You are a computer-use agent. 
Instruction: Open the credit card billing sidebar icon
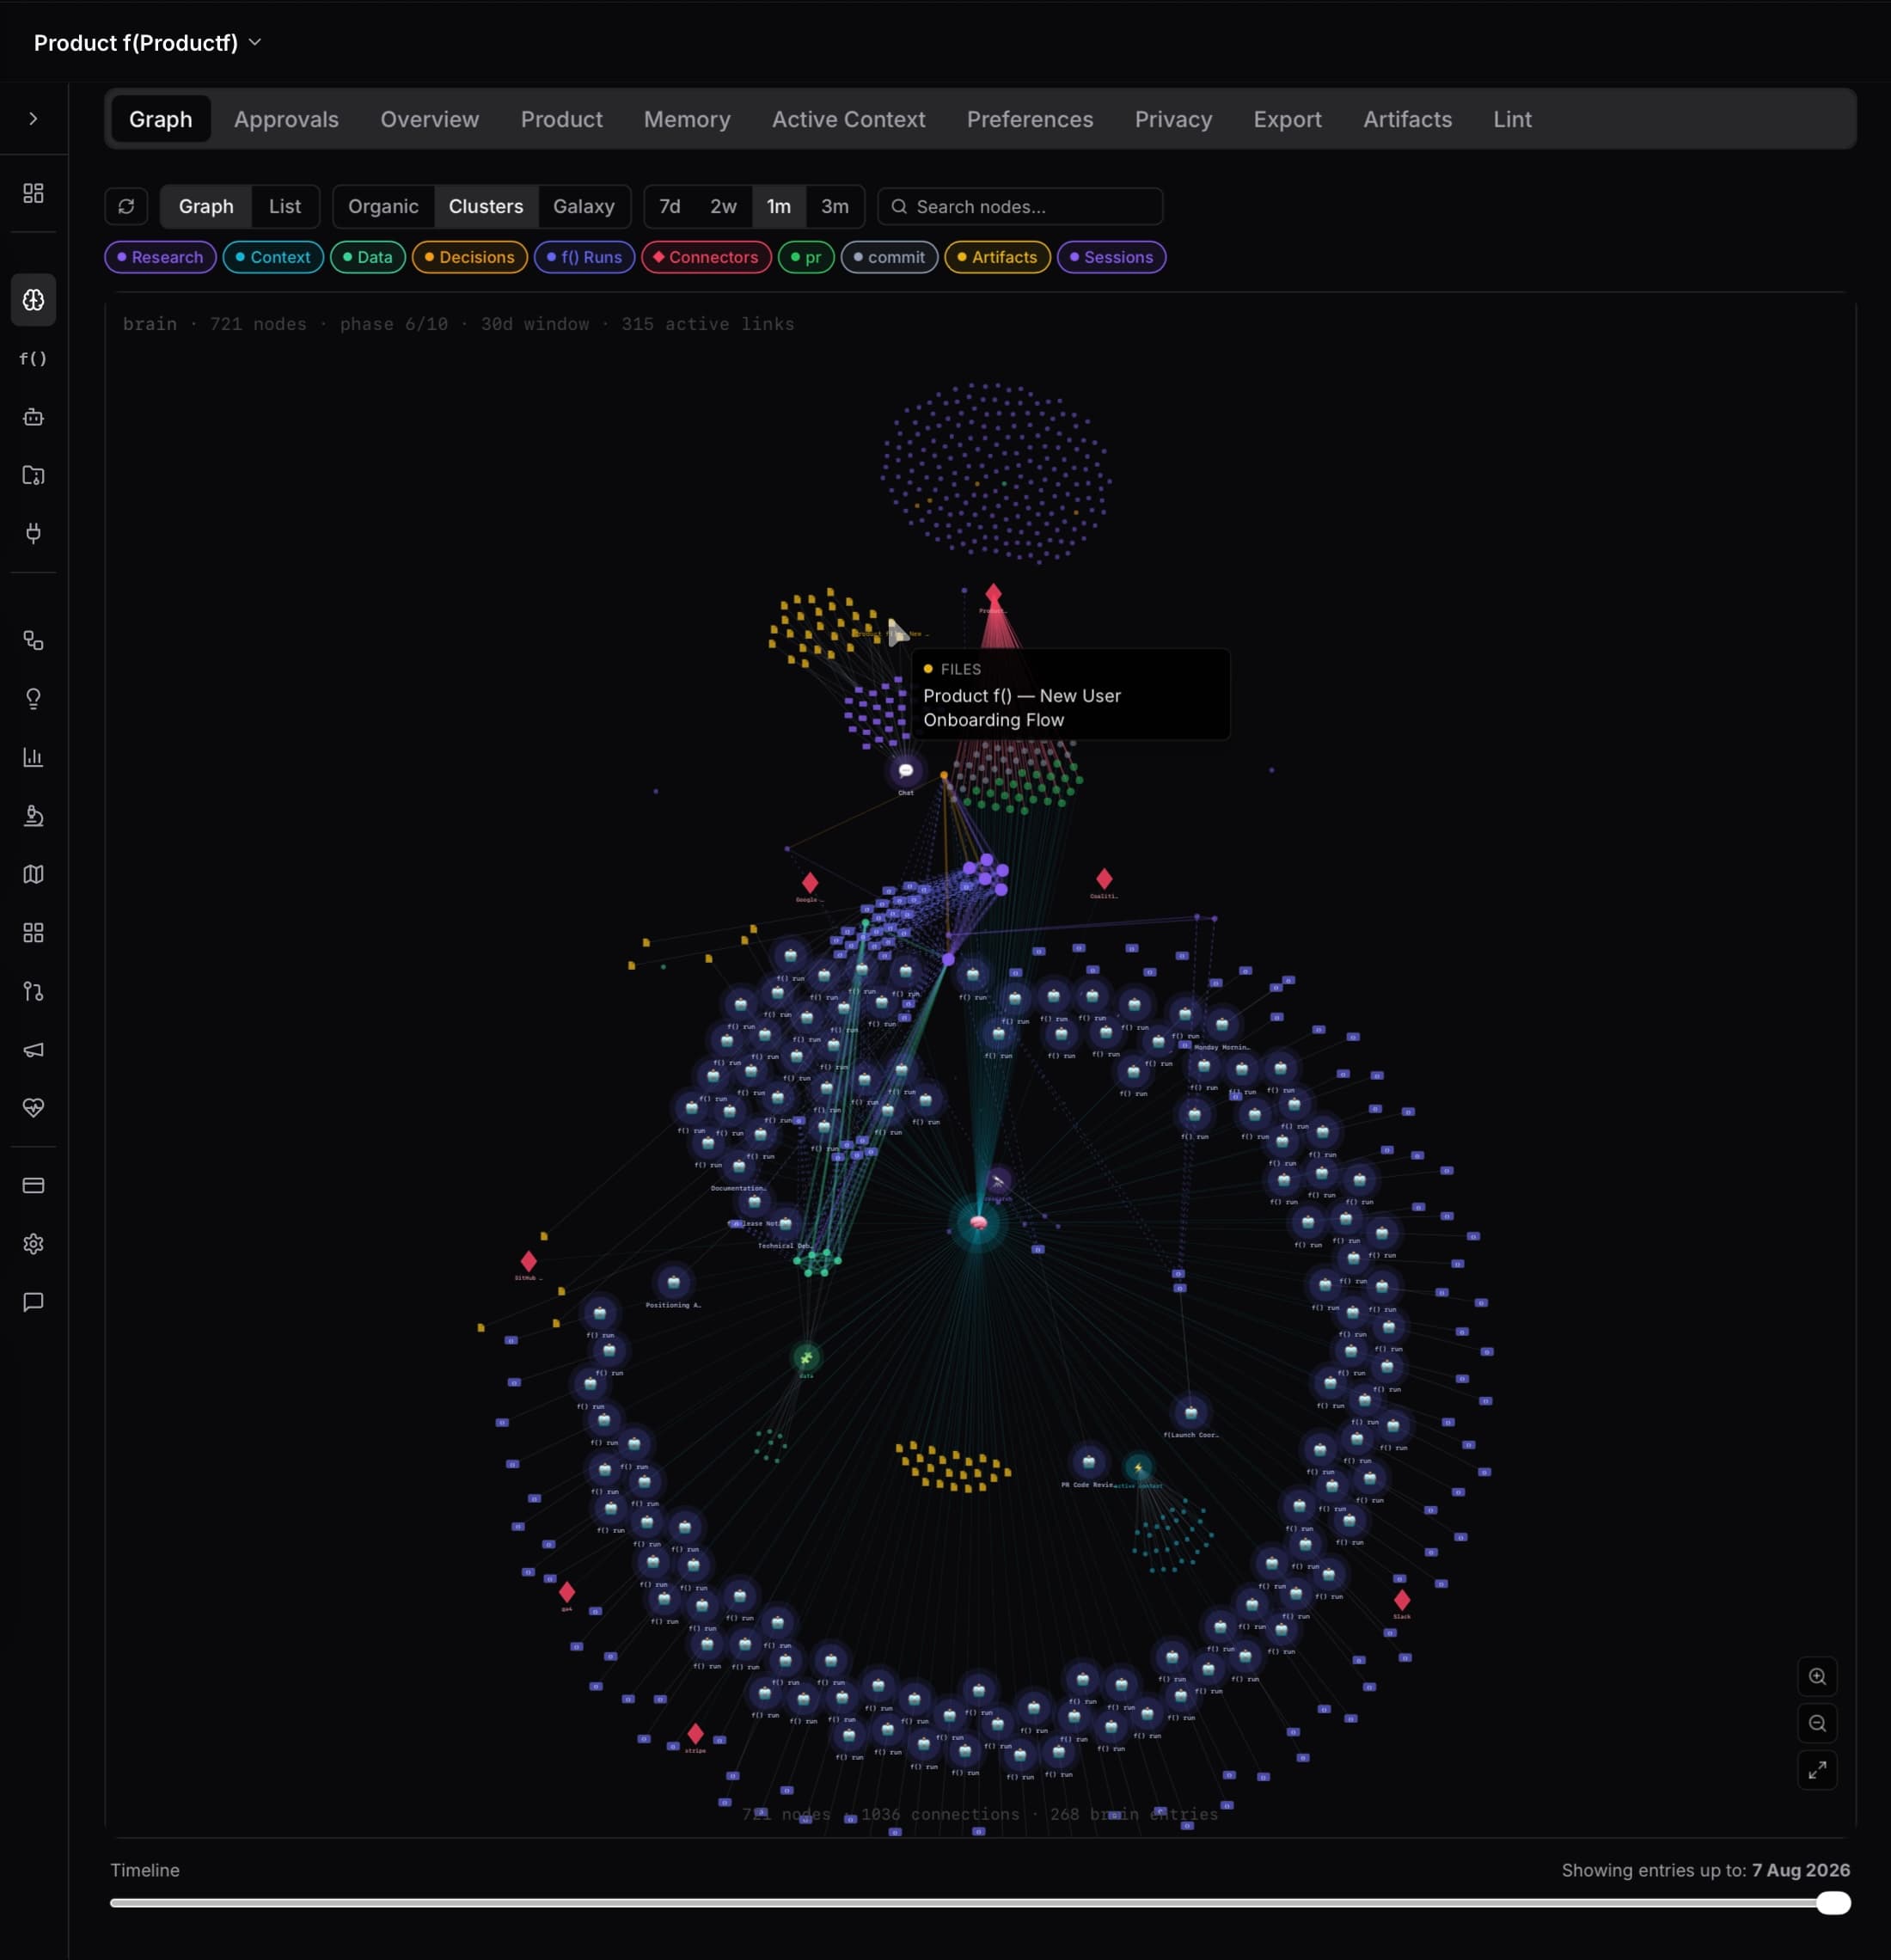point(33,1185)
